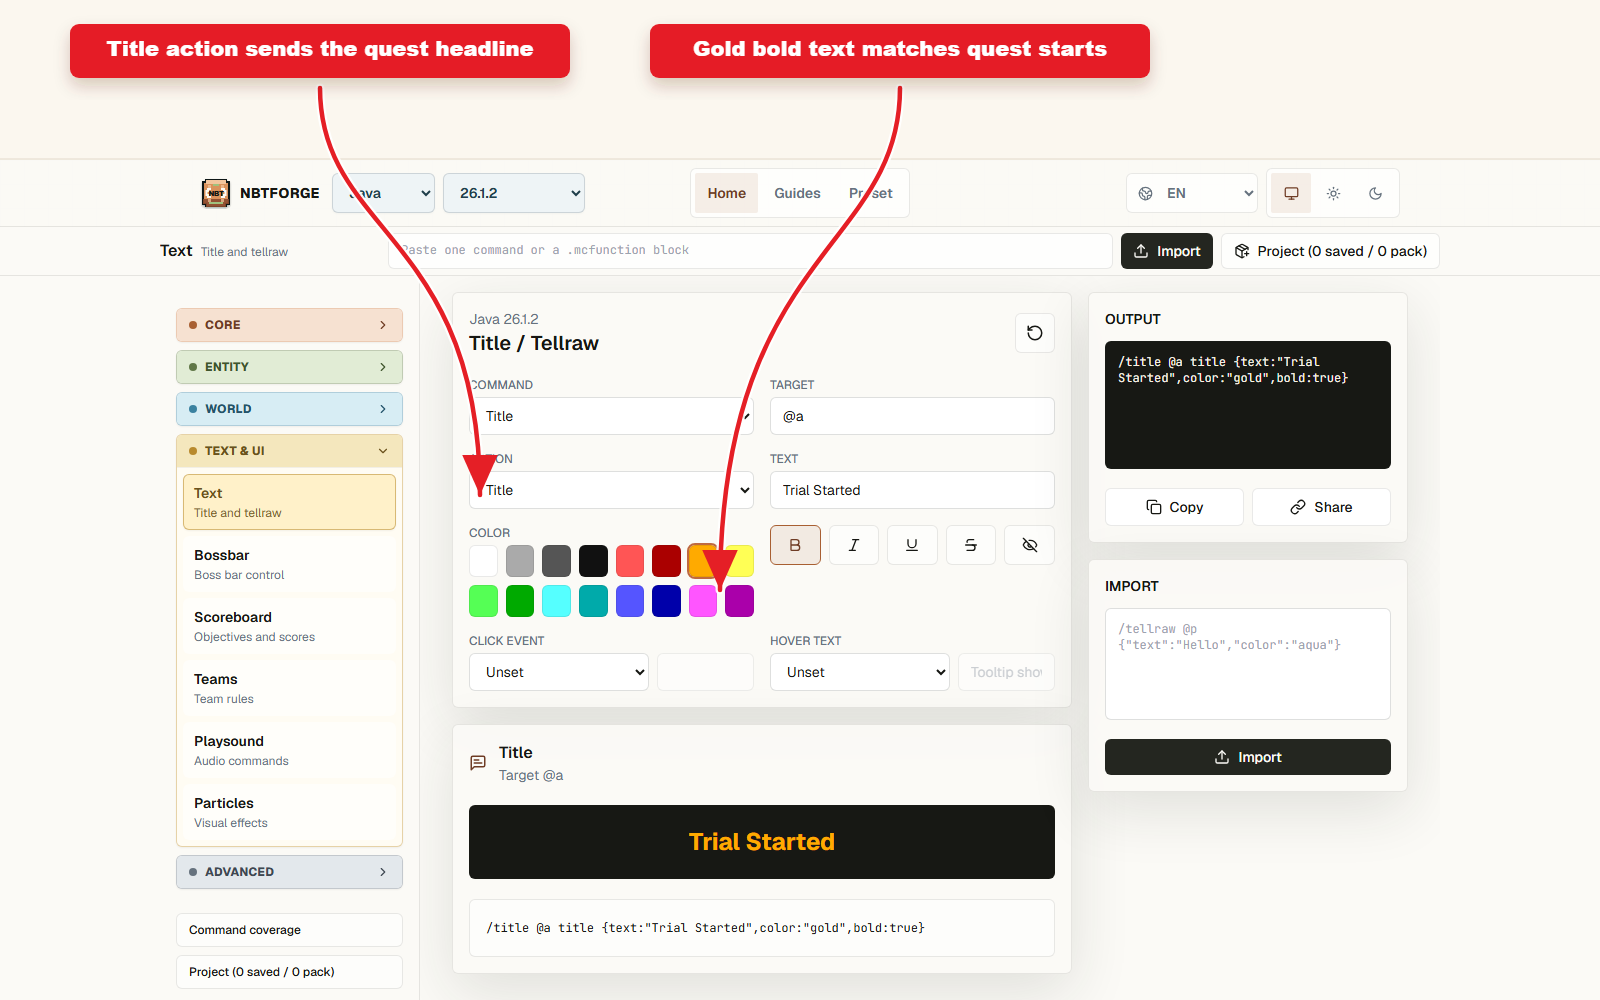Pick the light red color swatch
The height and width of the screenshot is (1000, 1600).
pyautogui.click(x=630, y=561)
